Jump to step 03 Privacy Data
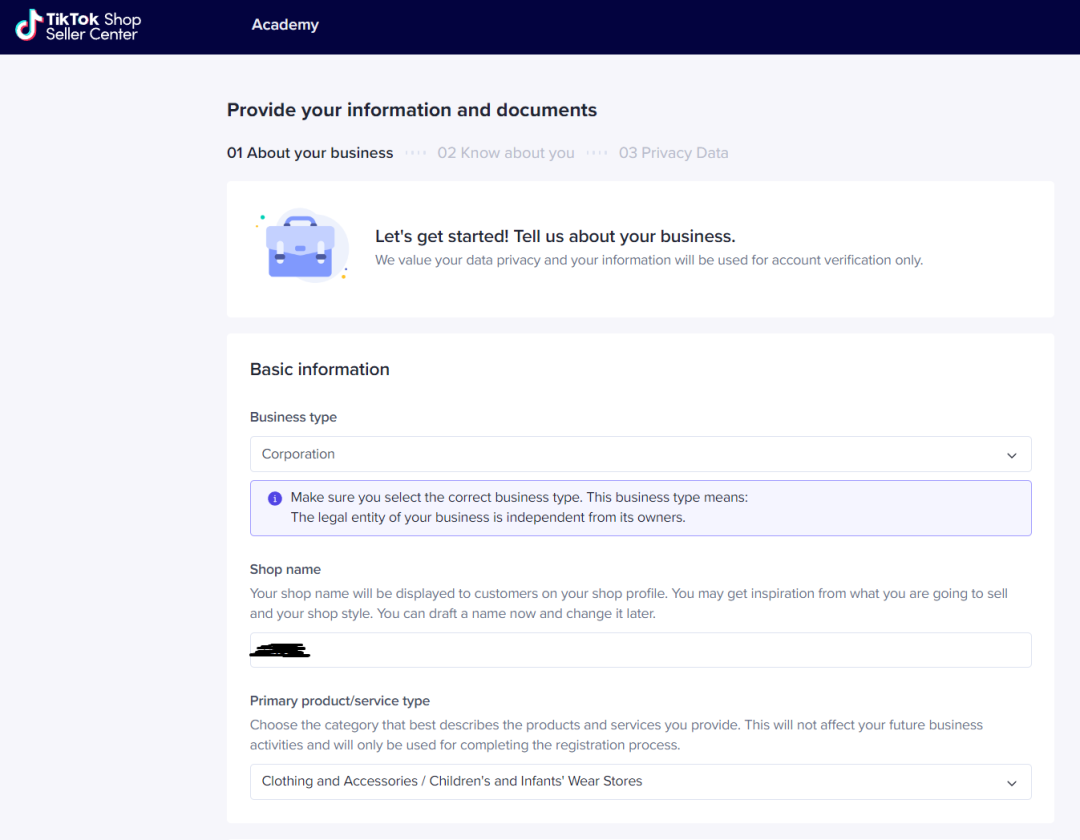The image size is (1080, 840). 673,153
